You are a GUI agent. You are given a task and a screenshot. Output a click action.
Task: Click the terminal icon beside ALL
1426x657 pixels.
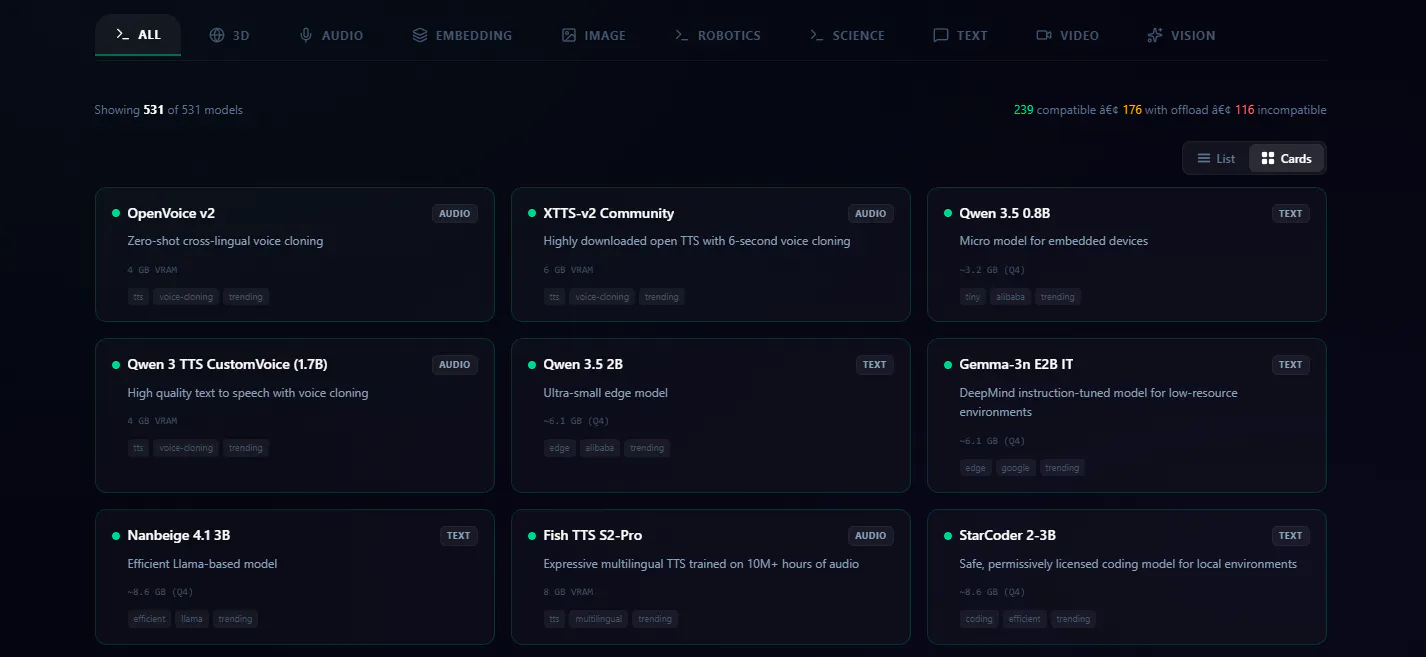pos(123,35)
